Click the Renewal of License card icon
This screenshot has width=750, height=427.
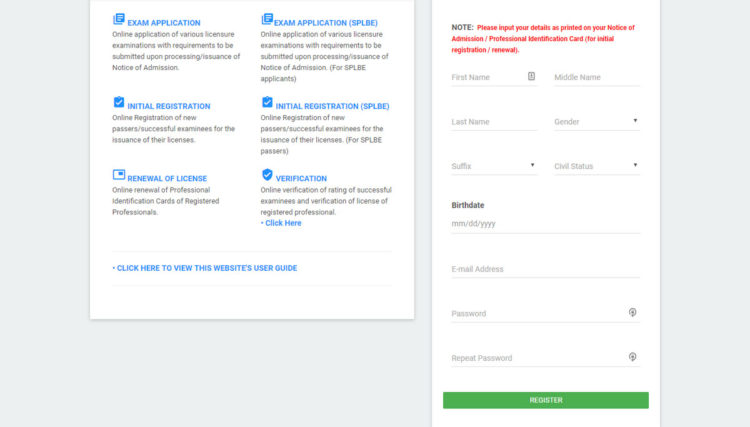click(x=119, y=176)
